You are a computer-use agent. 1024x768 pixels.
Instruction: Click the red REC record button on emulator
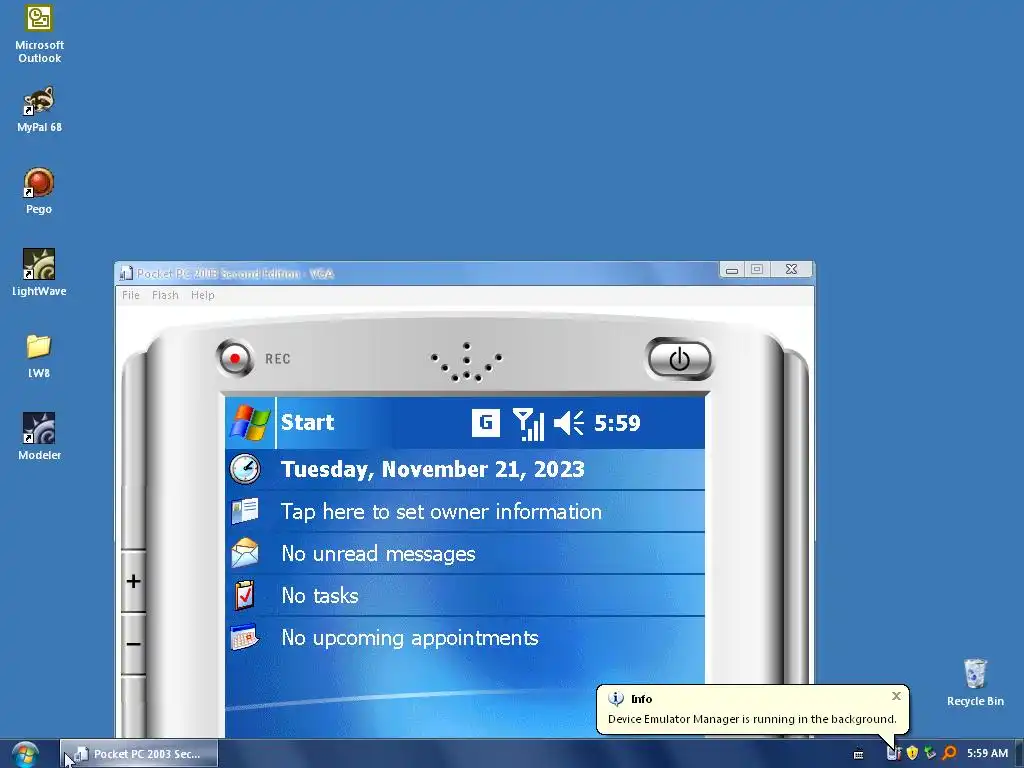pos(234,359)
